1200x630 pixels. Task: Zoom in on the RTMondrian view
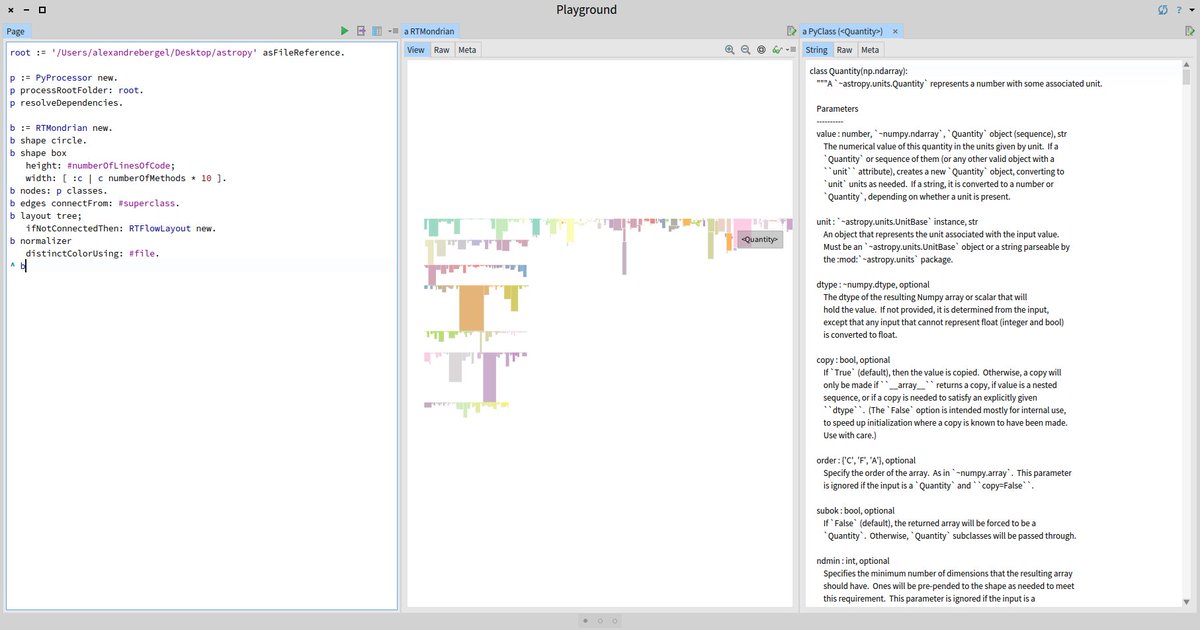click(x=730, y=50)
